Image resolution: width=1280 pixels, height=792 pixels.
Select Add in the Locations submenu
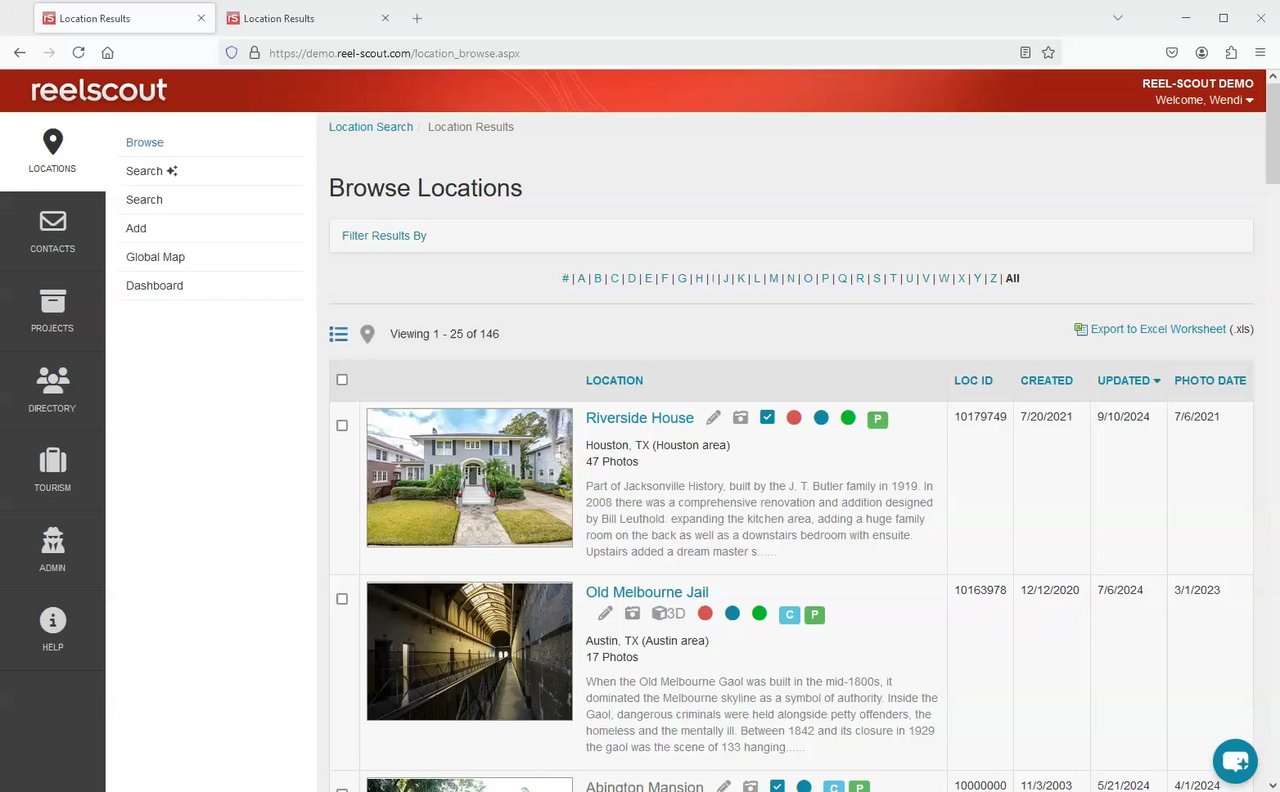click(x=136, y=229)
